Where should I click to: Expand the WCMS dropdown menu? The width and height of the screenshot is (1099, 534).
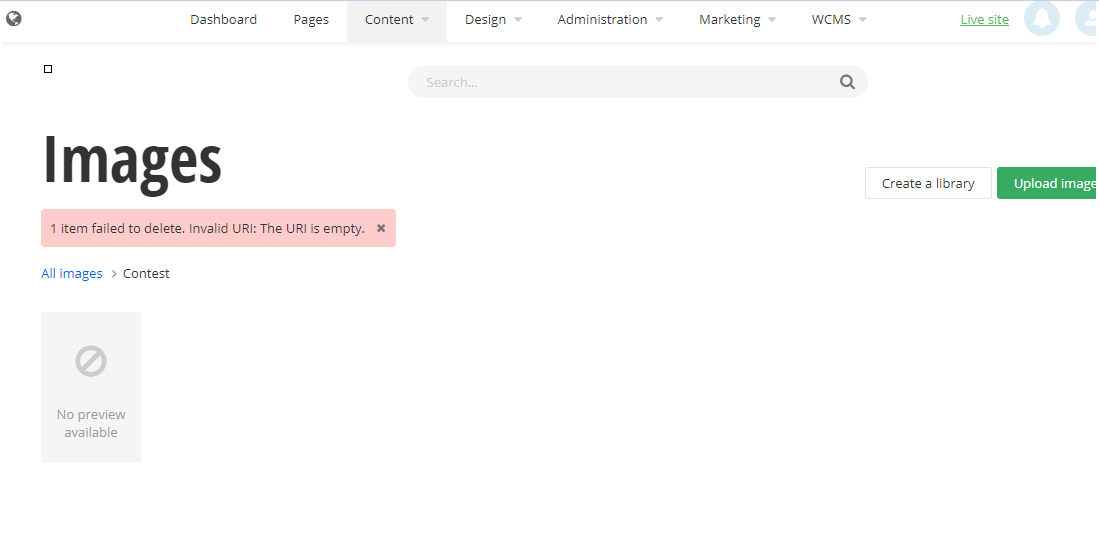(839, 20)
